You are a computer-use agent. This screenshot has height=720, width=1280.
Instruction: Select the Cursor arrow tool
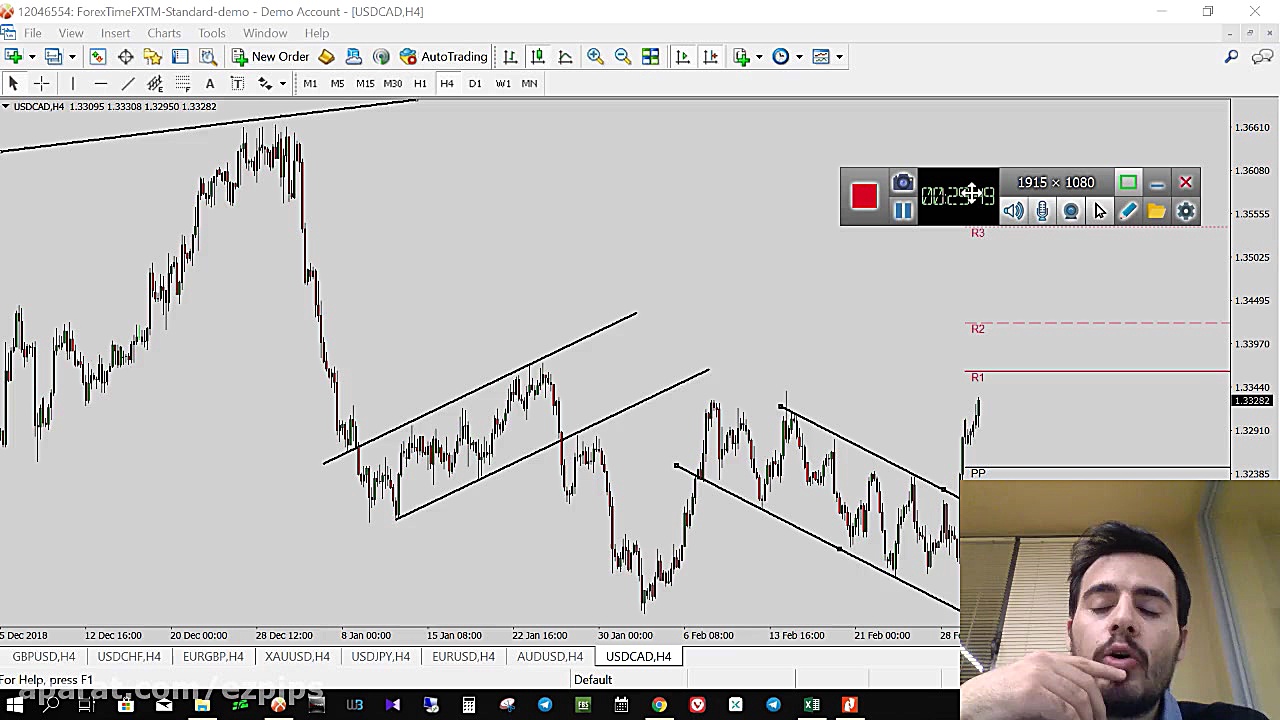(x=14, y=83)
